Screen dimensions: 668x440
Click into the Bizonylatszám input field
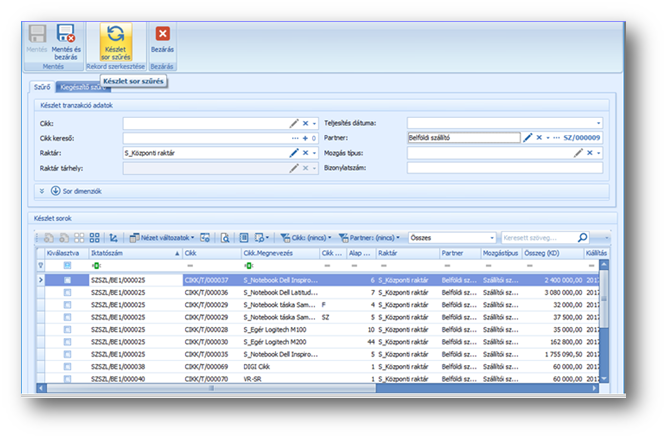[x=504, y=168]
